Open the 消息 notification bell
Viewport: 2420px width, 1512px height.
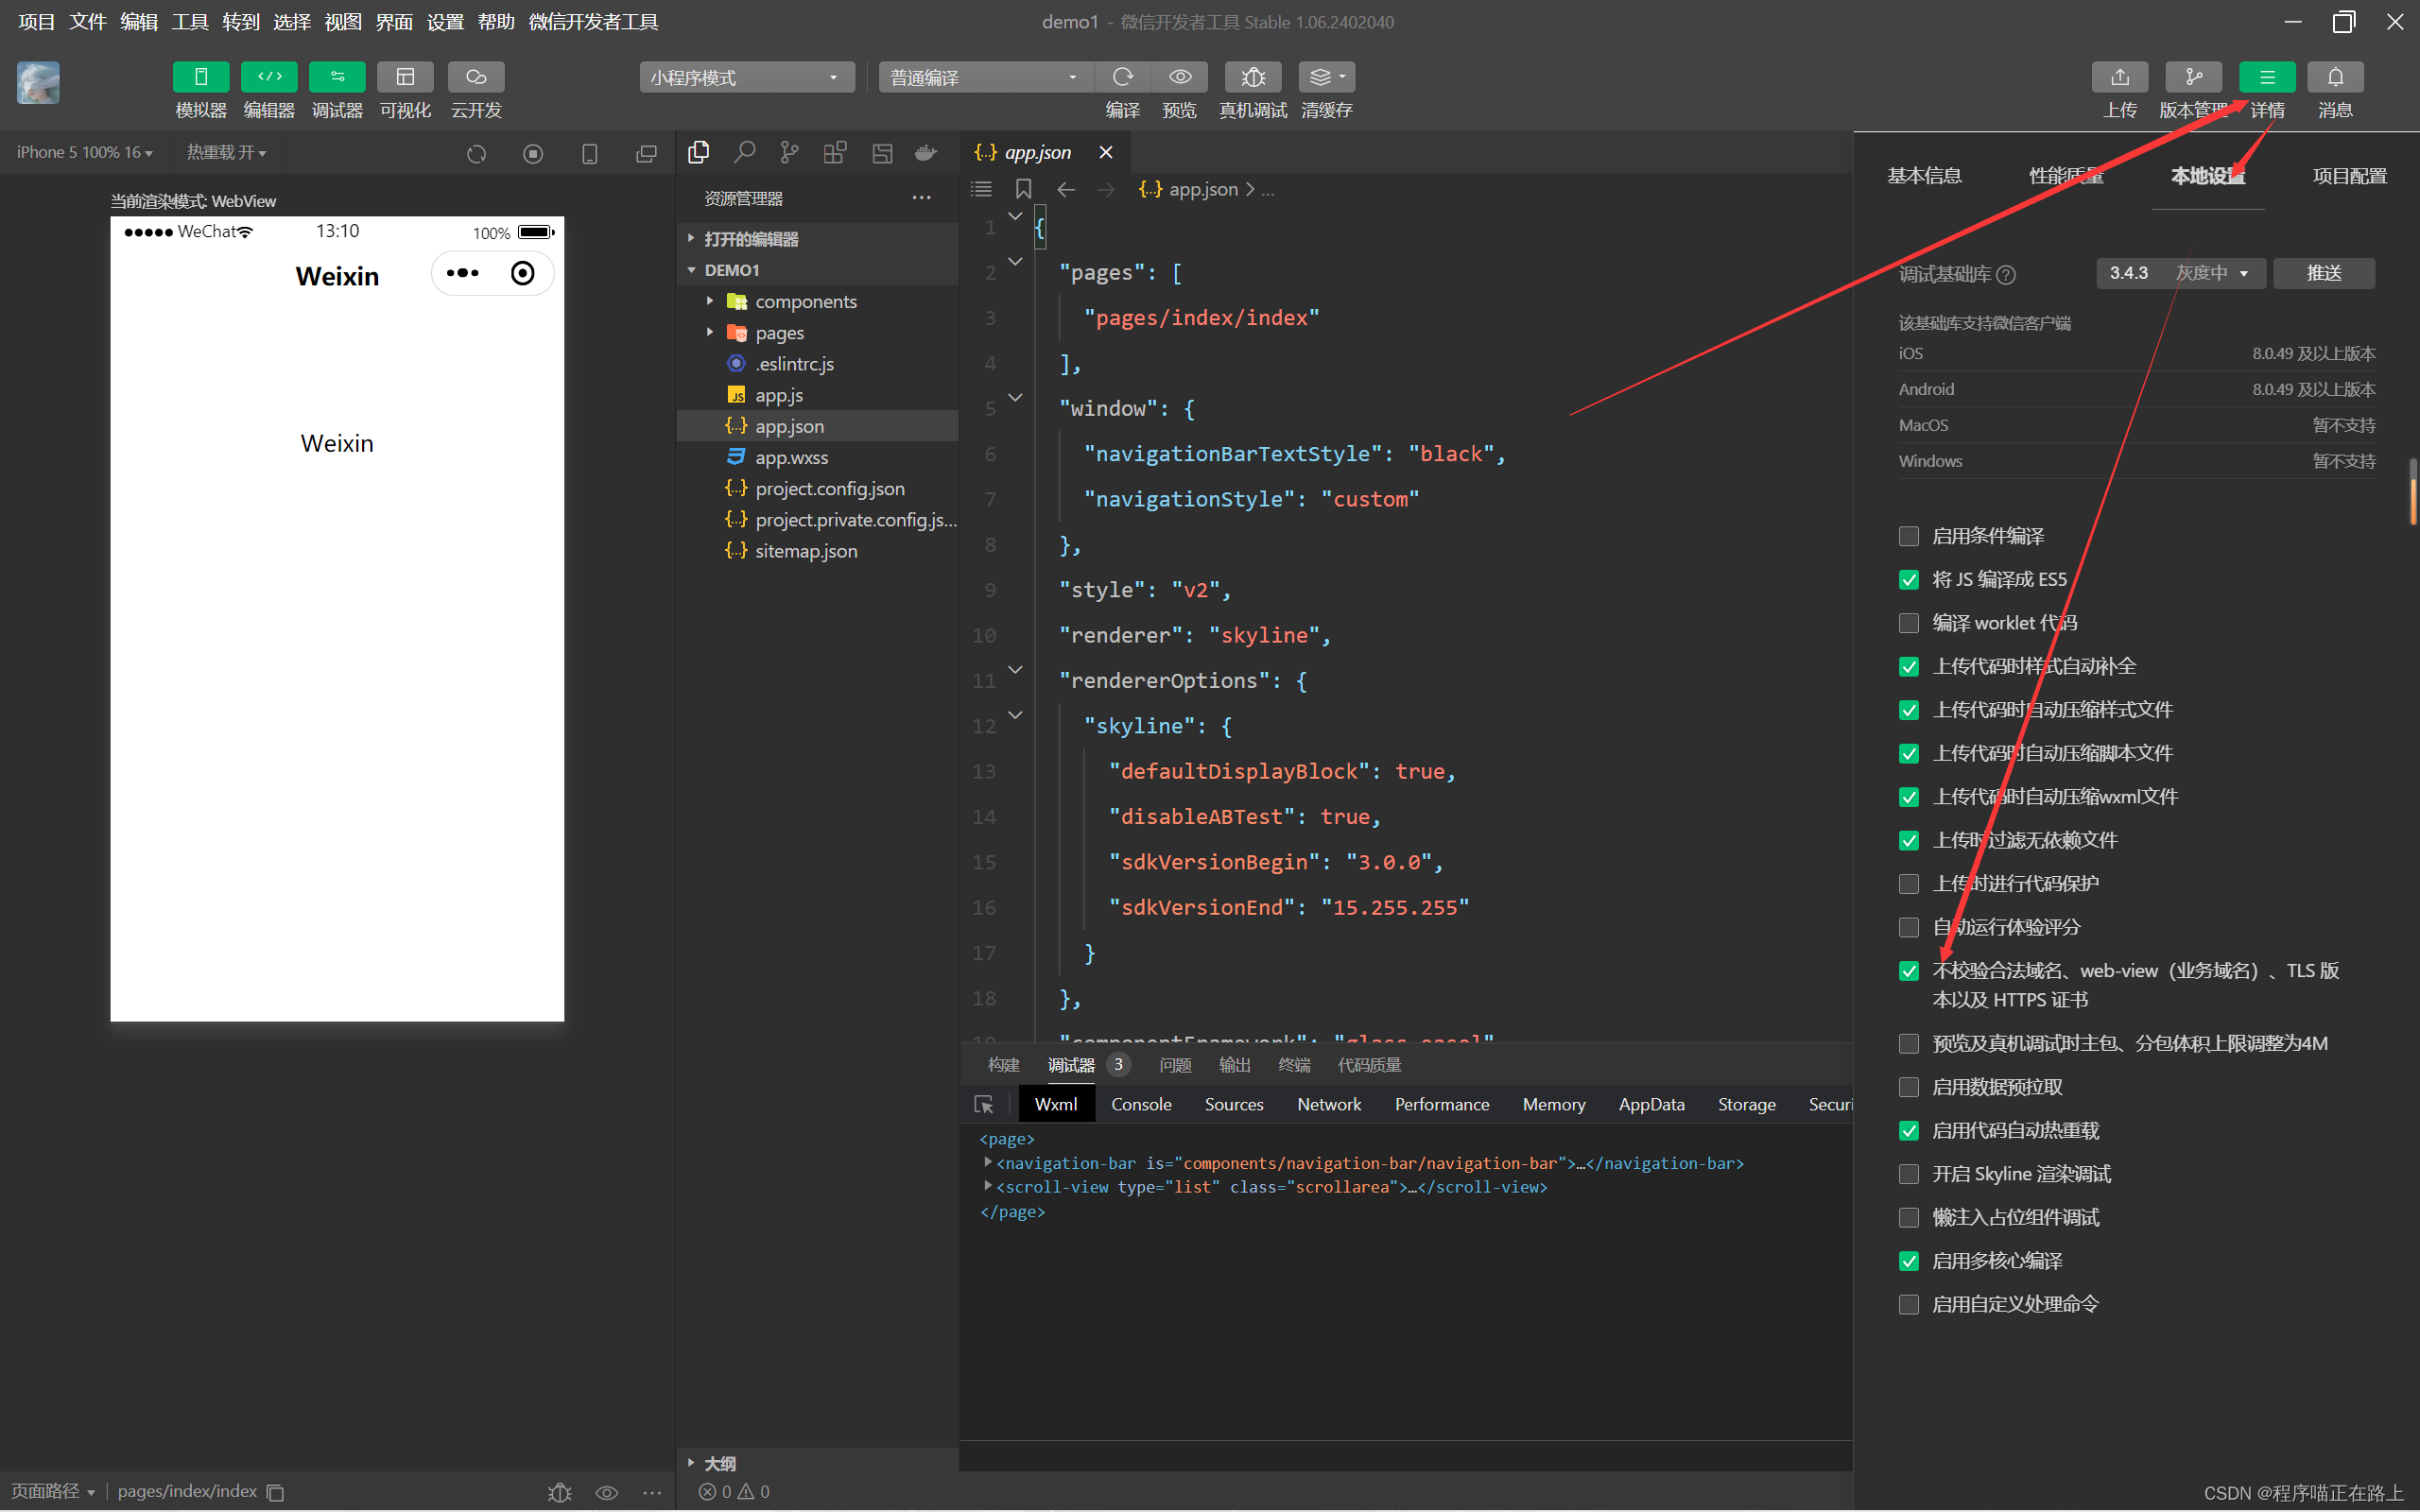pyautogui.click(x=2334, y=77)
